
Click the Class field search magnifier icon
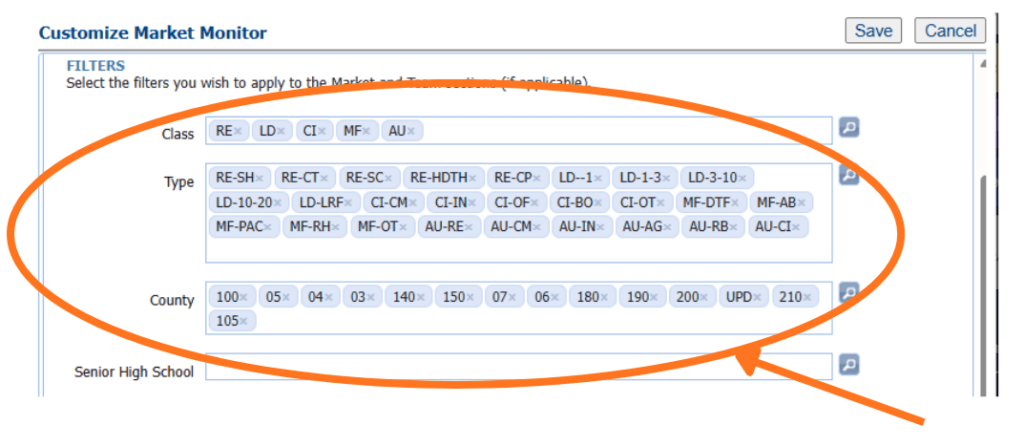[x=848, y=128]
